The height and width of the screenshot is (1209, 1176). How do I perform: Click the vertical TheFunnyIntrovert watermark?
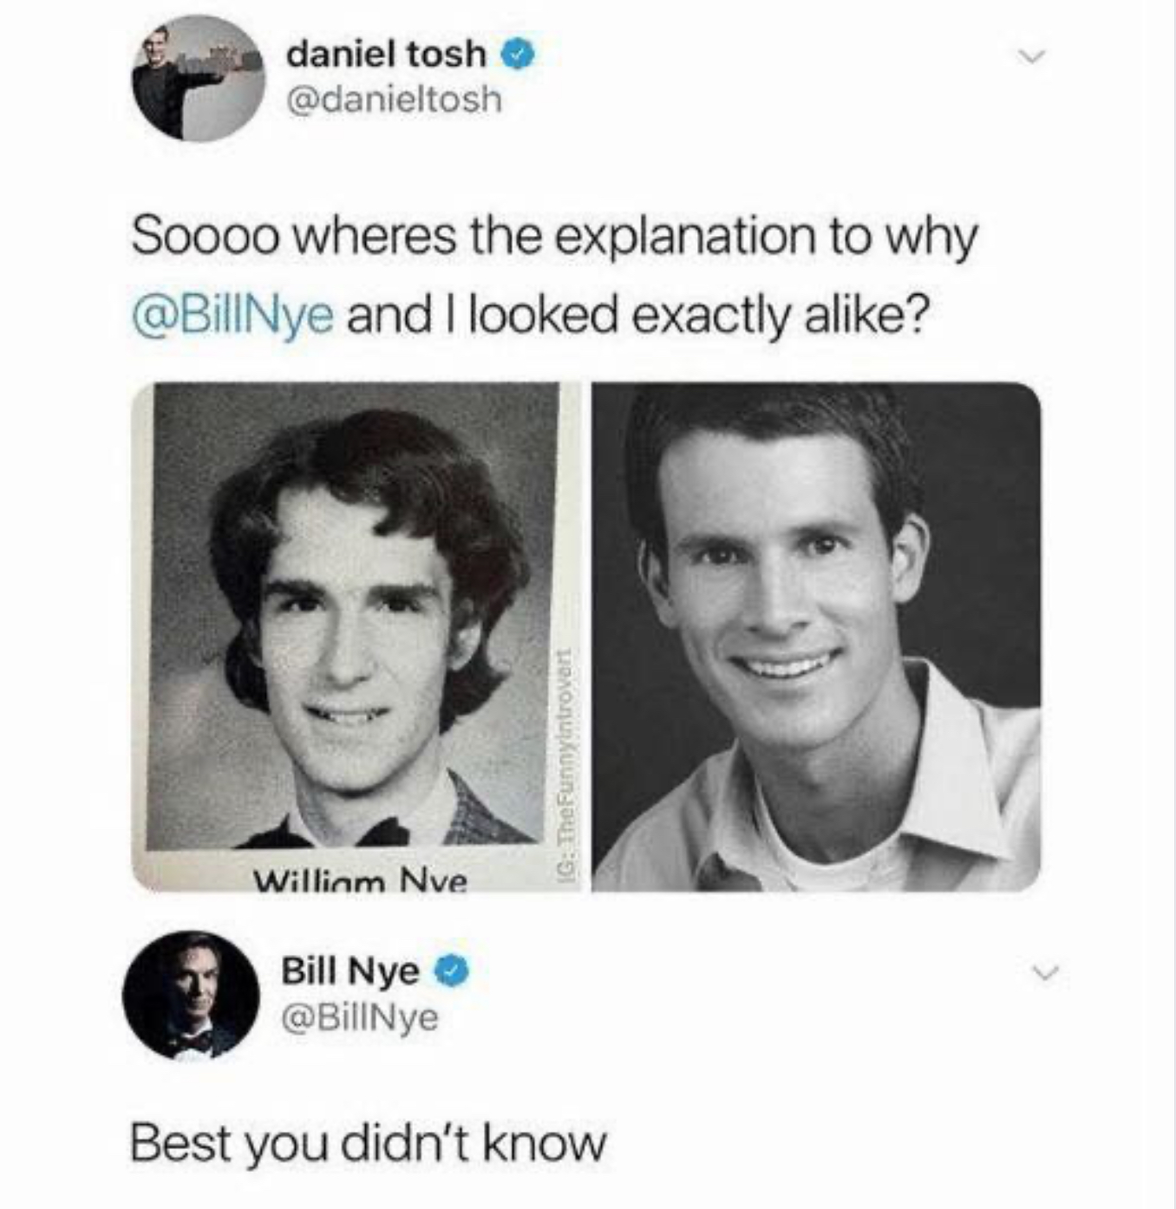coord(567,765)
